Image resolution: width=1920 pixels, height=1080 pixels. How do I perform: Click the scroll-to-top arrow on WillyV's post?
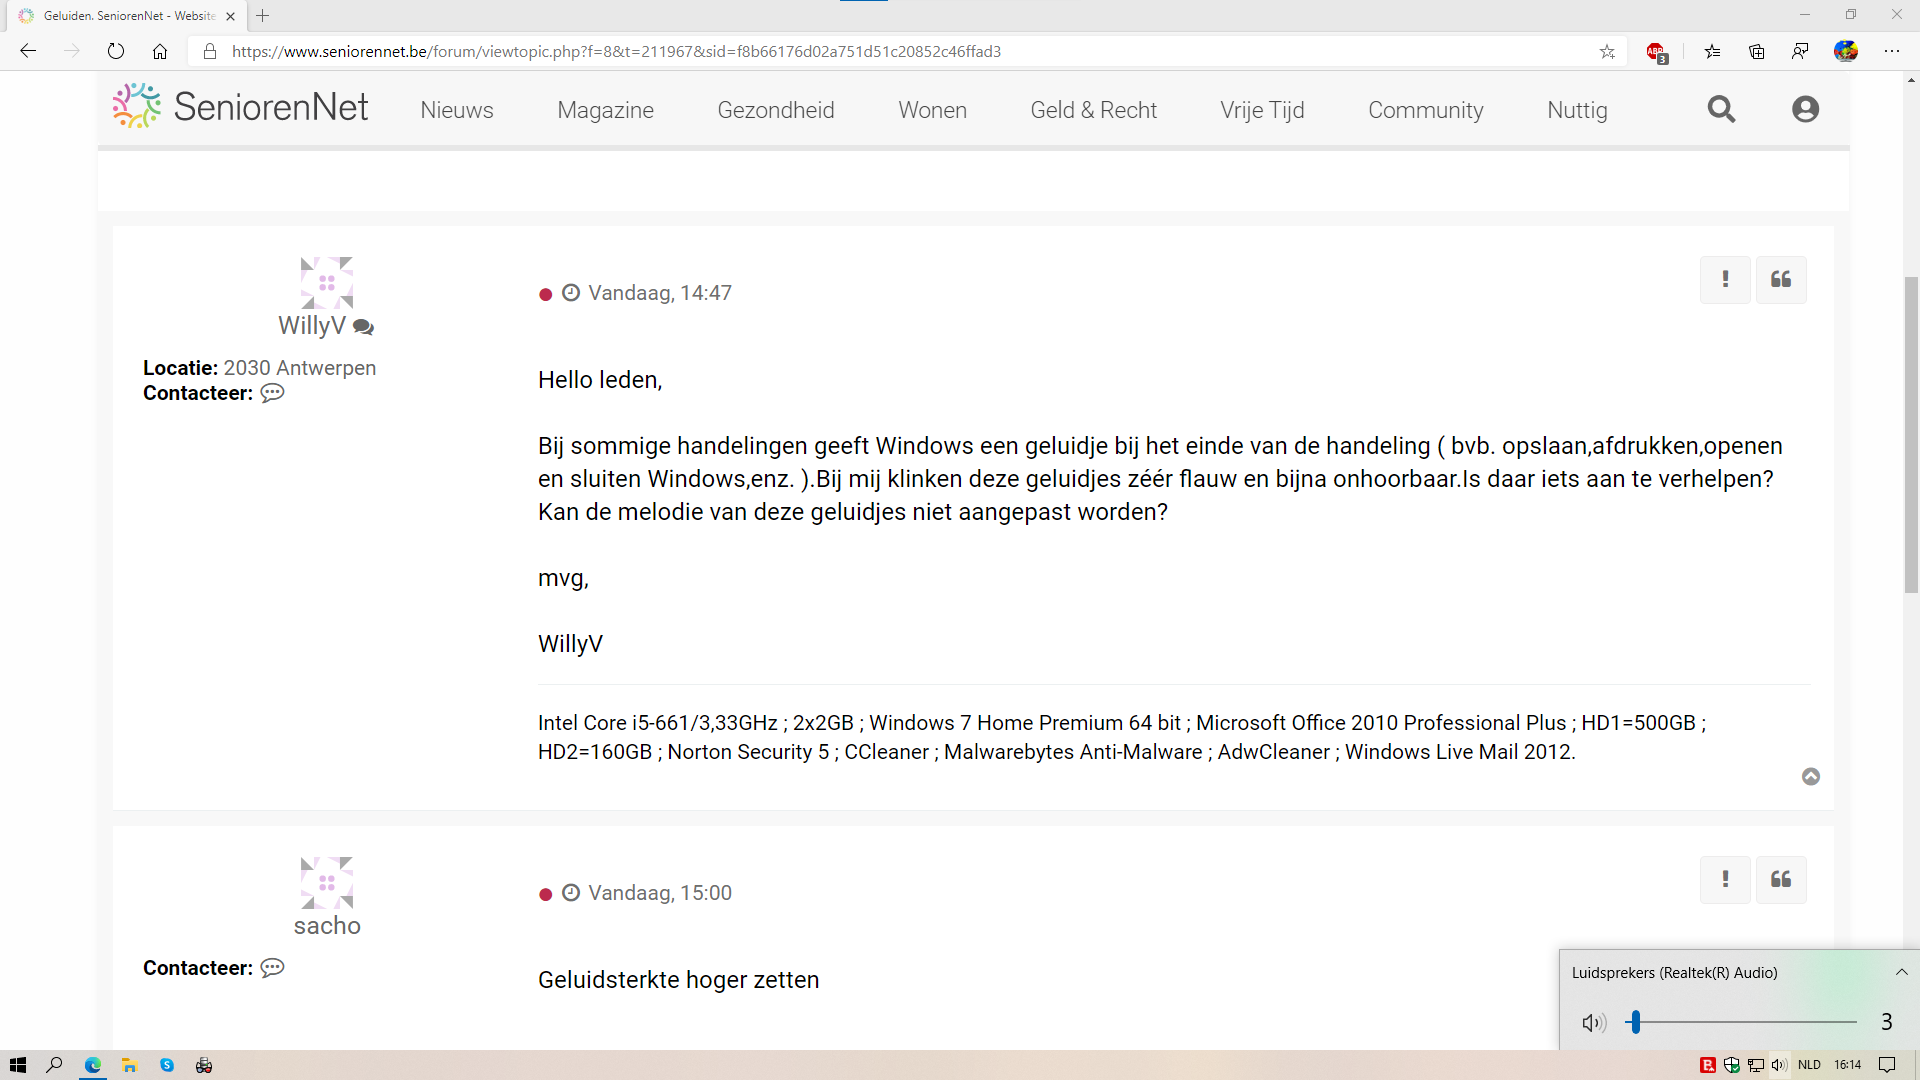click(x=1811, y=777)
